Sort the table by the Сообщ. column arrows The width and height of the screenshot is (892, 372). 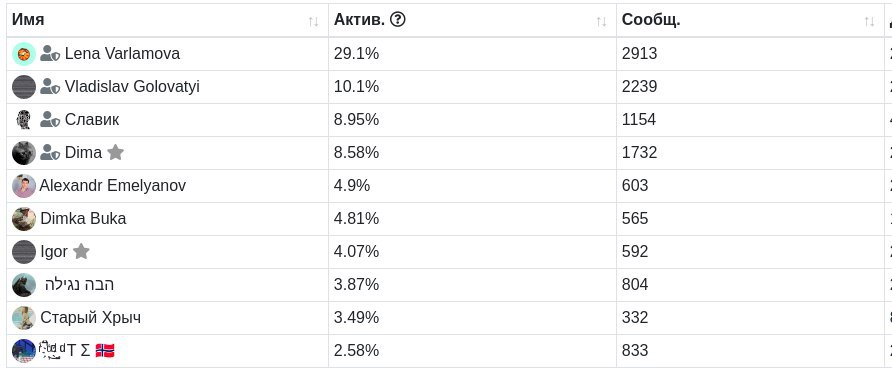pyautogui.click(x=869, y=22)
